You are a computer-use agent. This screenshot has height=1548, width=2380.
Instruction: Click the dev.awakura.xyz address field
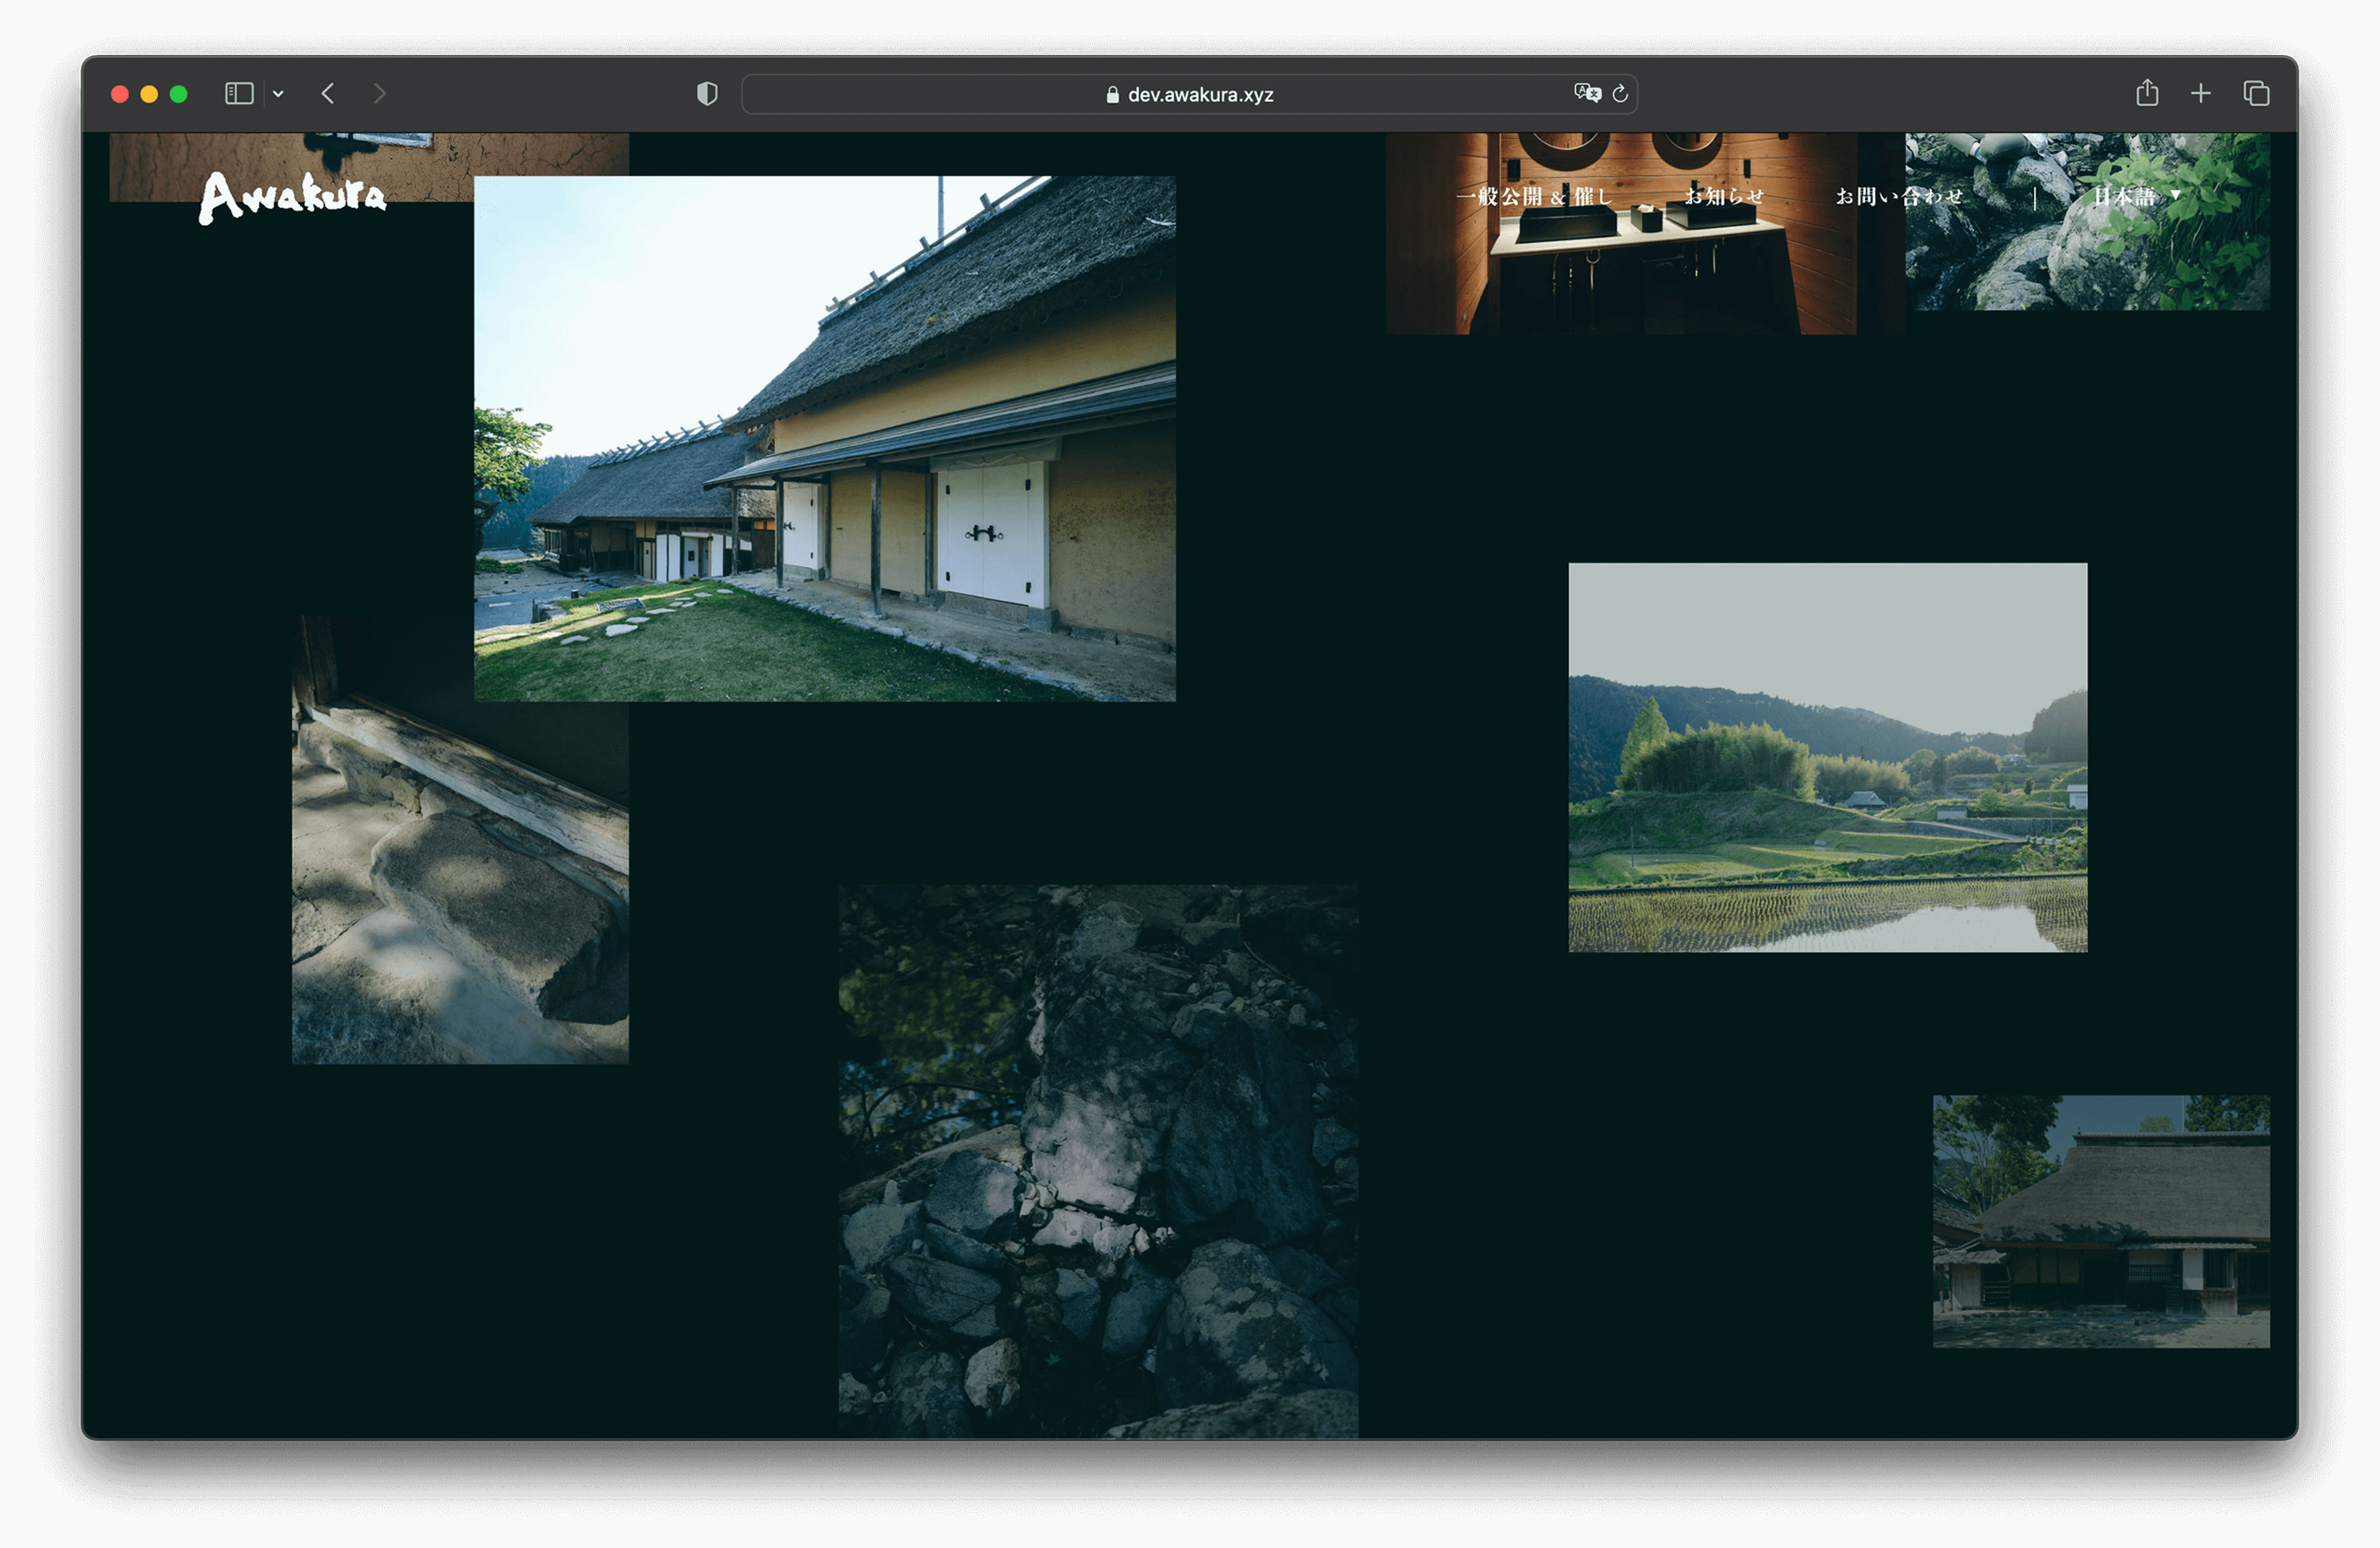tap(1189, 94)
